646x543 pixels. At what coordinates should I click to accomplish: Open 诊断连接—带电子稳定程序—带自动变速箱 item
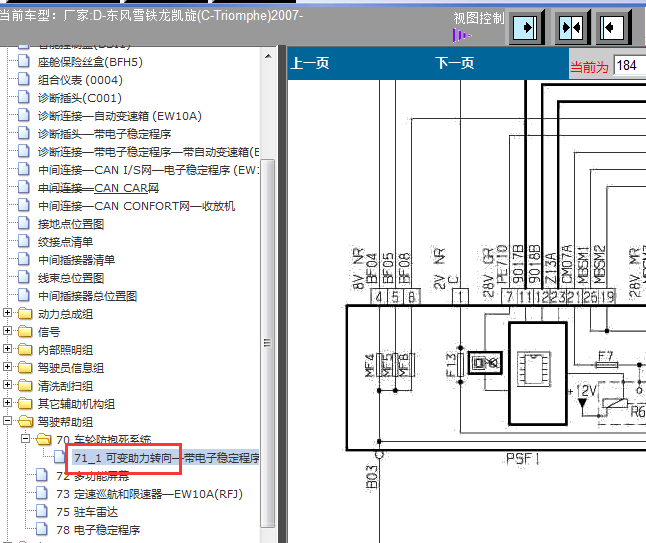149,152
